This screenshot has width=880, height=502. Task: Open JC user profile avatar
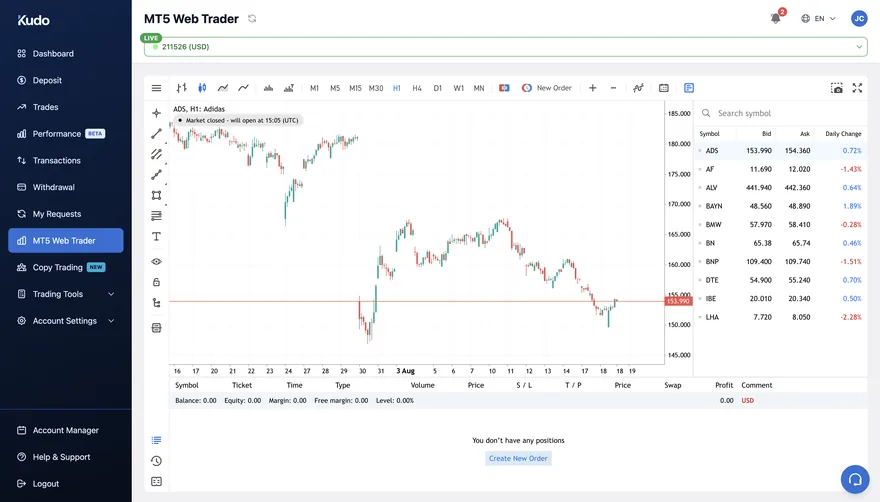[x=859, y=19]
